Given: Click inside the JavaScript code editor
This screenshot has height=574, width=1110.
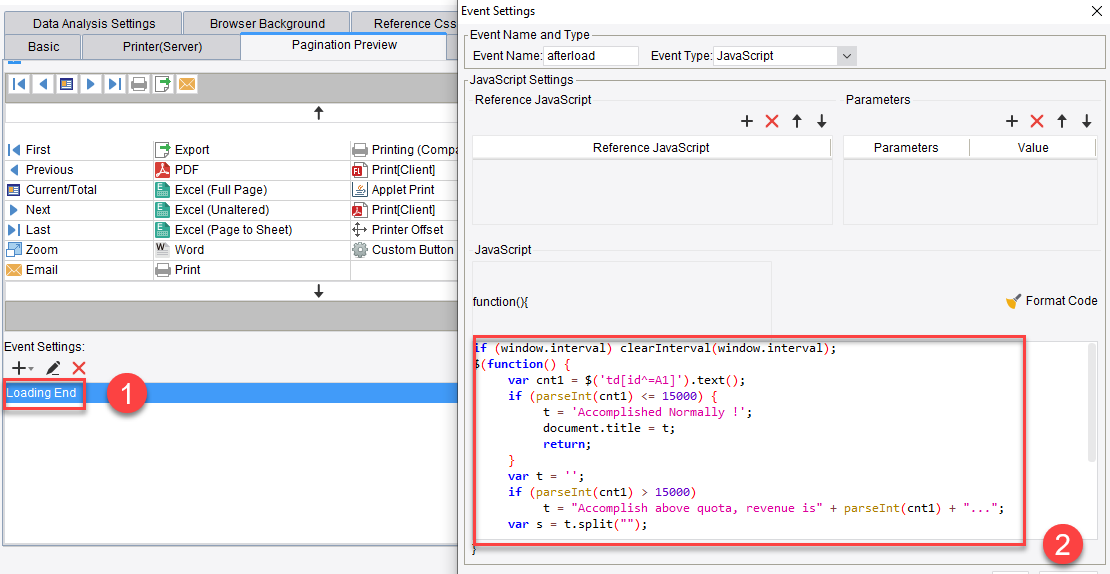Looking at the screenshot, I should coord(779,442).
